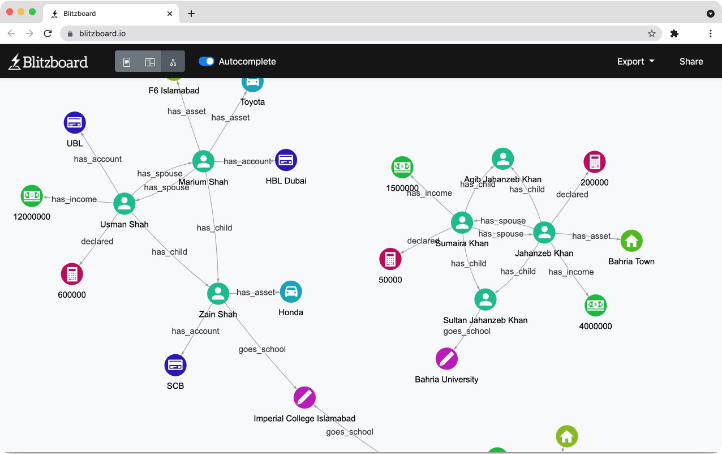This screenshot has height=454, width=722.
Task: Toggle the Autocomplete switch
Action: click(x=206, y=61)
